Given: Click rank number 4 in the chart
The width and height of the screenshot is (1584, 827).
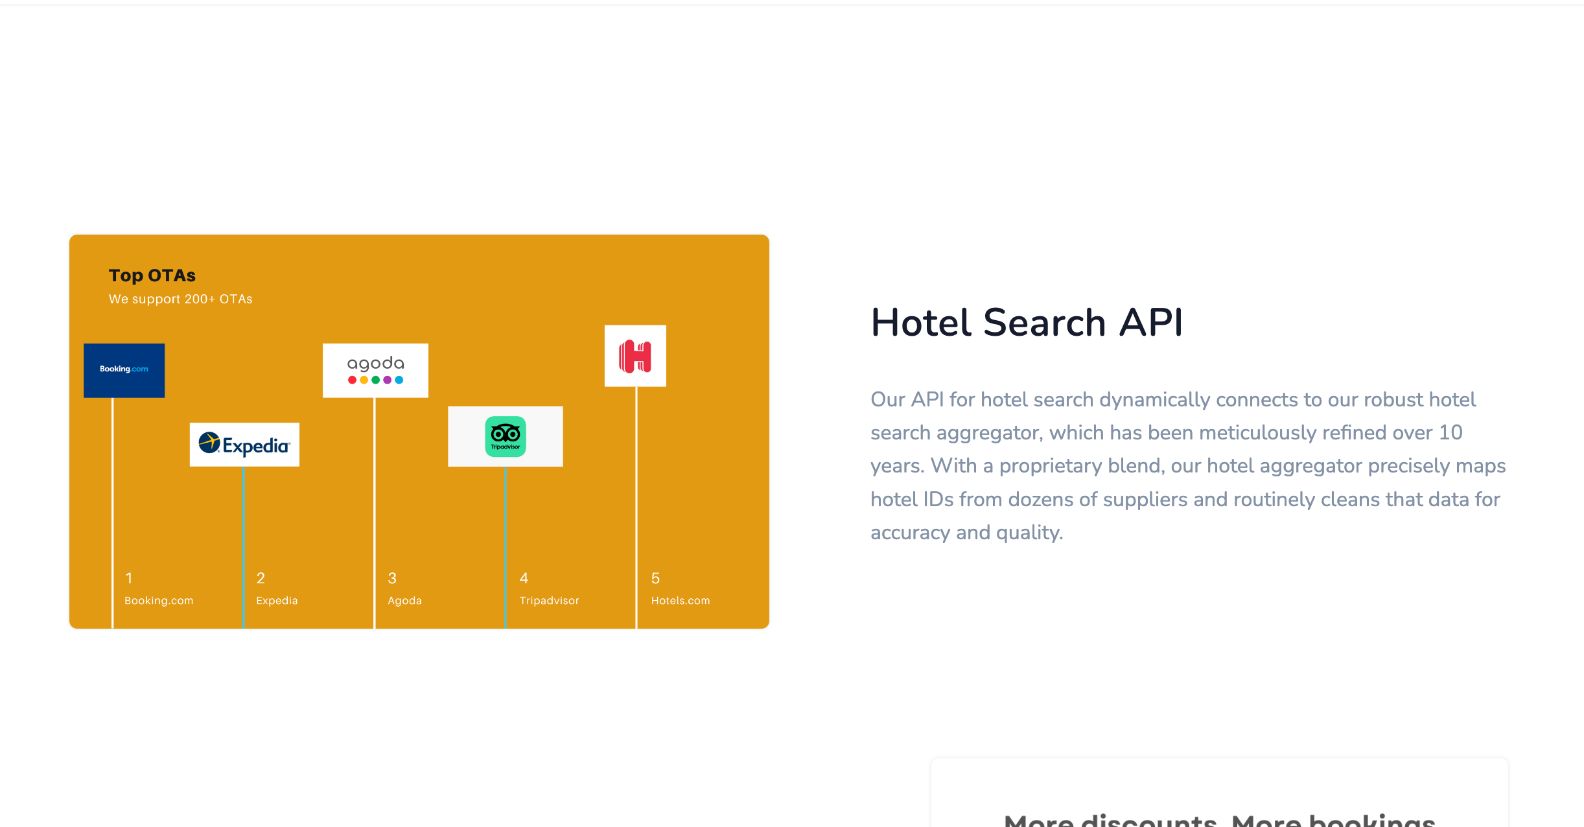Looking at the screenshot, I should 524,578.
